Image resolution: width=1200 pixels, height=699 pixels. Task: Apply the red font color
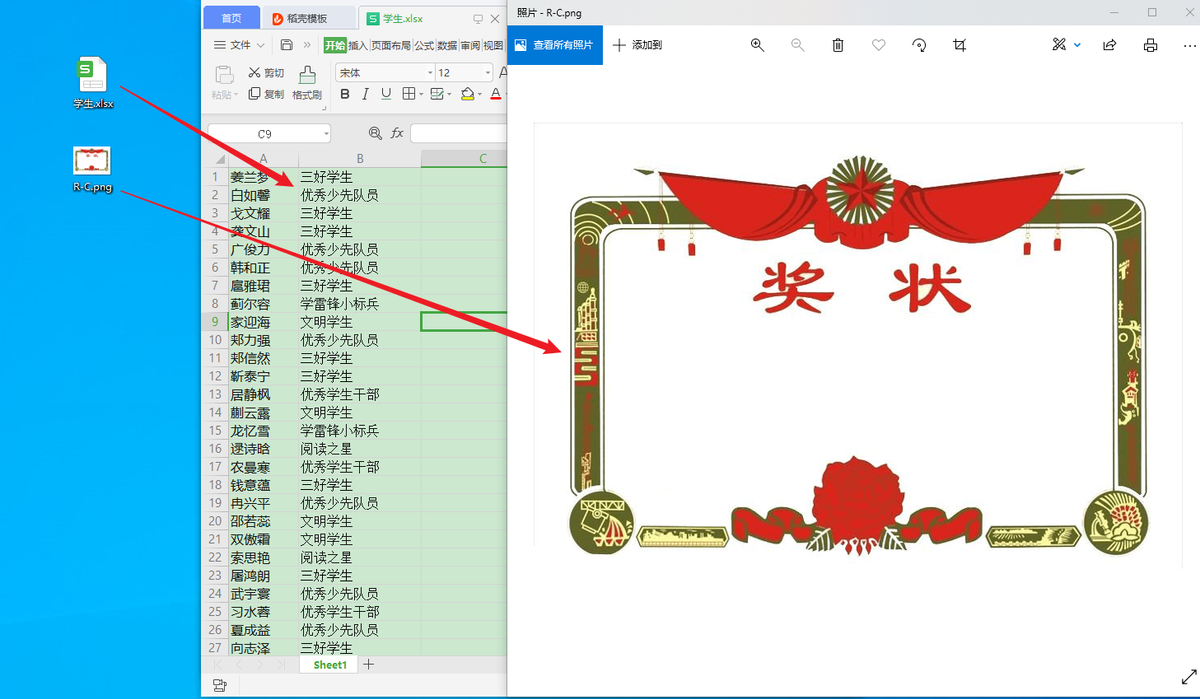click(x=495, y=94)
